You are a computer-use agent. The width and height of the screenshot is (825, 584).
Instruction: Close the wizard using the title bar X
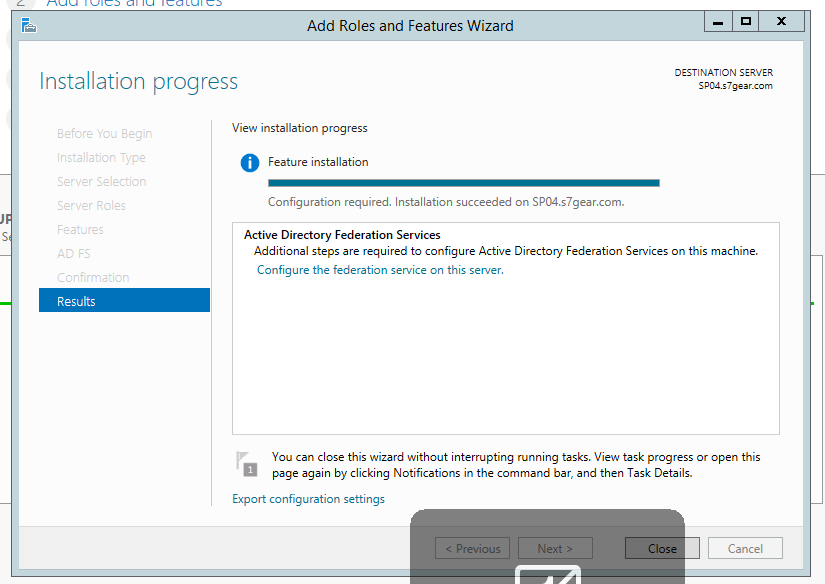(x=781, y=21)
